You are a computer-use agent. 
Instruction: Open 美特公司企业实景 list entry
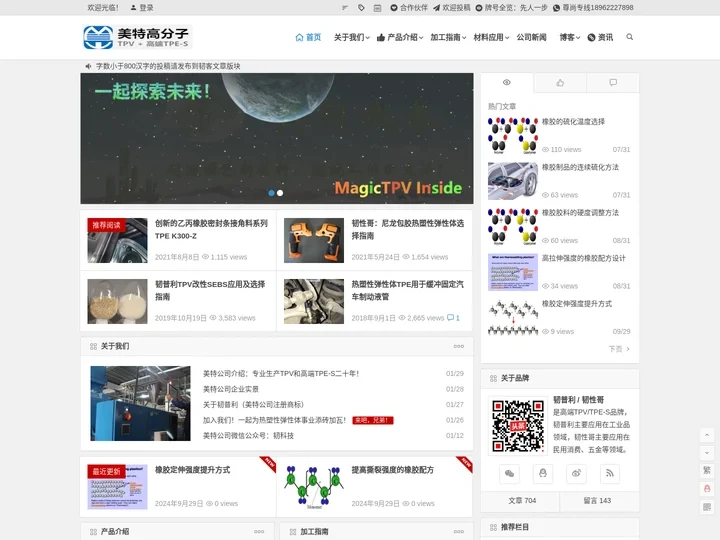click(x=231, y=389)
